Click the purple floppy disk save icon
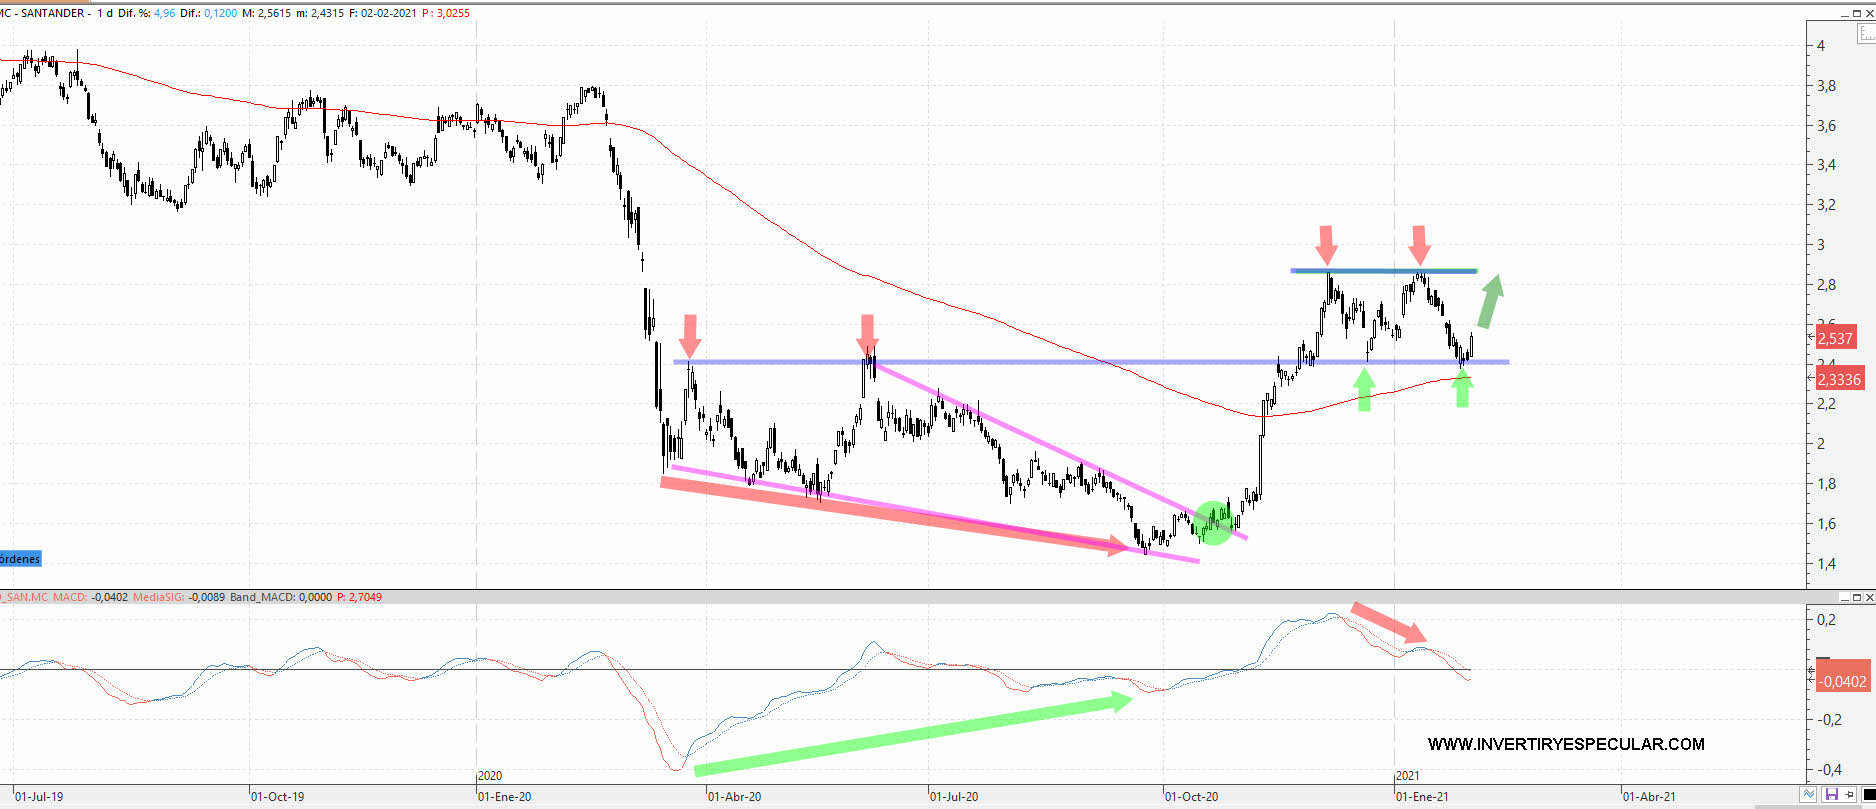This screenshot has height=809, width=1876. (x=1831, y=795)
